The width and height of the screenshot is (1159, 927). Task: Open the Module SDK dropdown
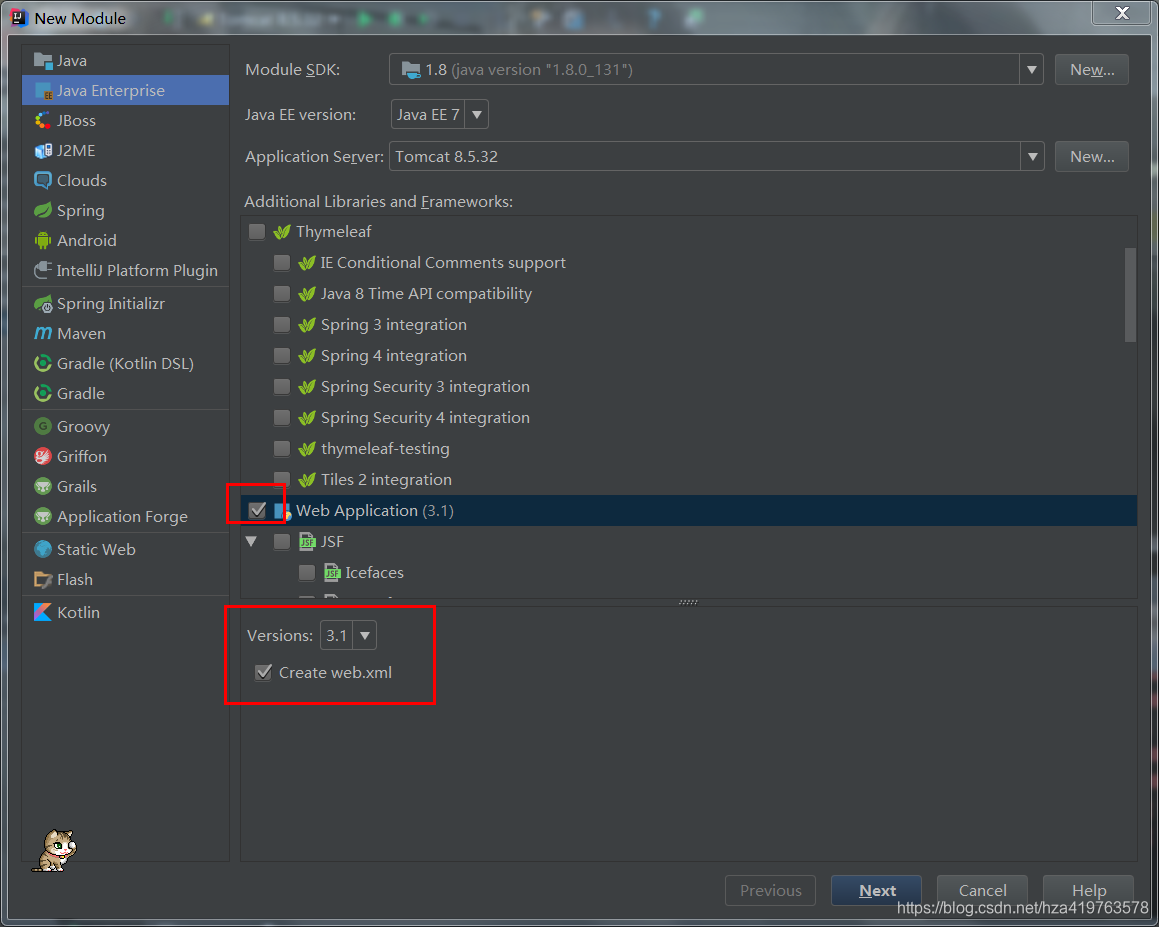[1031, 69]
